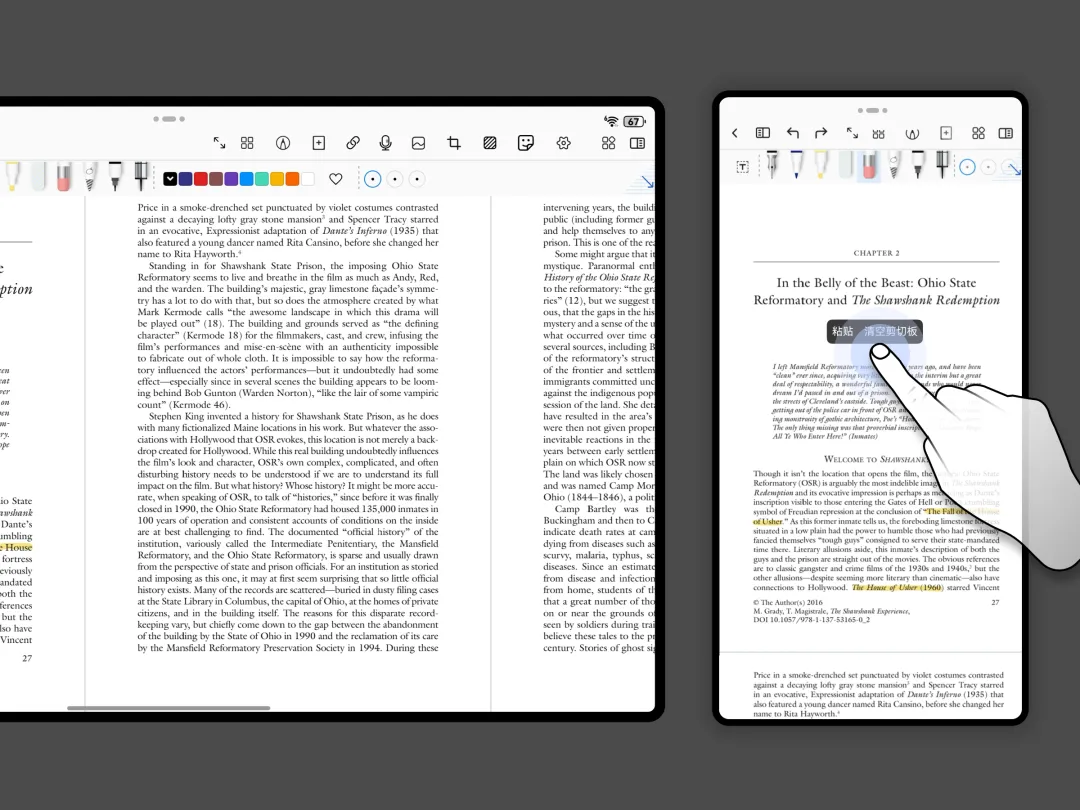1080x810 pixels.
Task: Toggle right sidebar panel icon in left tablet
Action: point(637,143)
